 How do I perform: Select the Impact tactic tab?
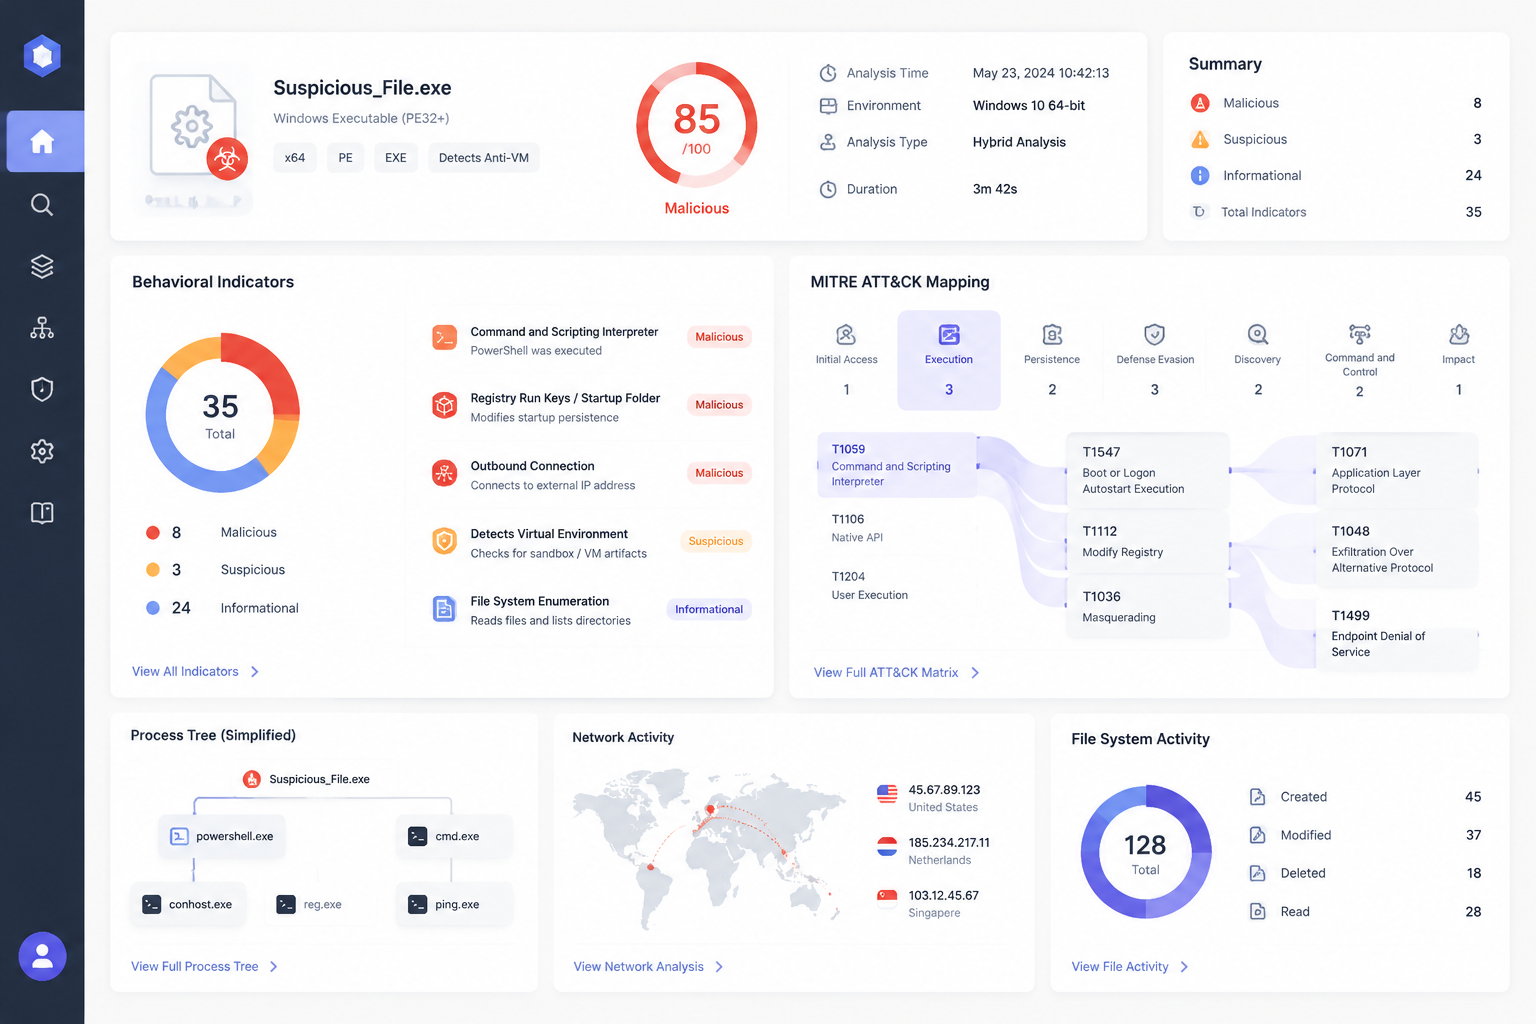click(x=1459, y=360)
